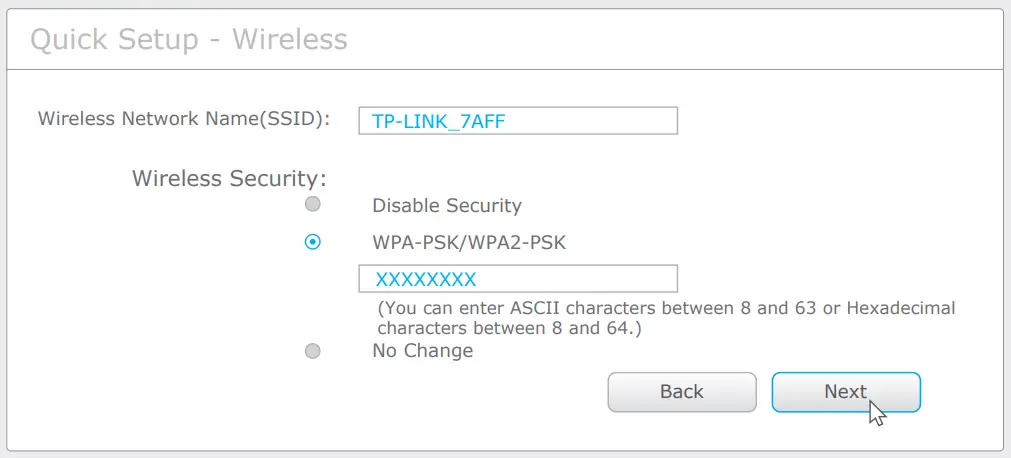1011x458 pixels.
Task: Click the word "Security" in Disable Security
Action: (484, 206)
